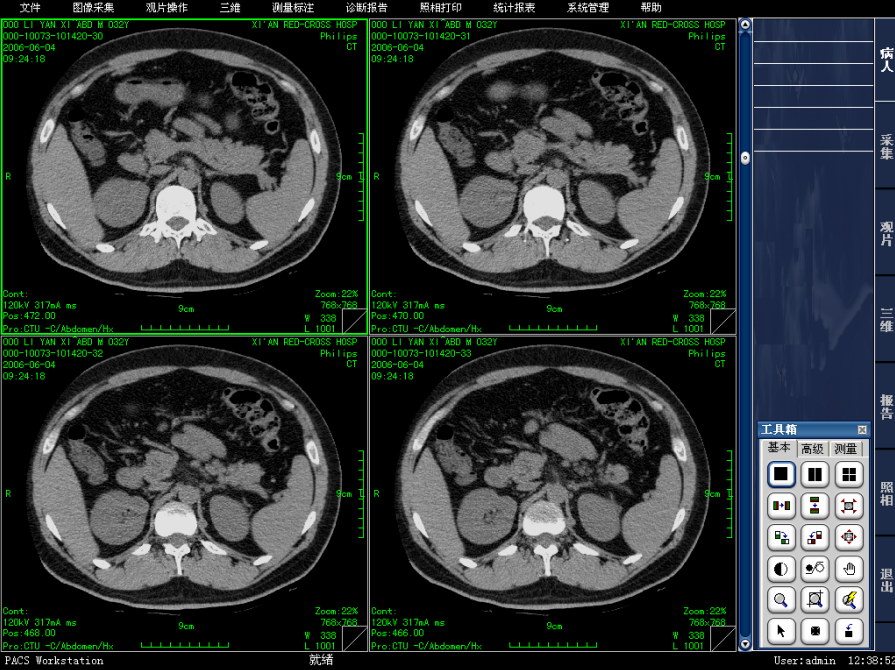Select the half-black circle contrast tool
Viewport: 895px width, 670px height.
point(781,568)
